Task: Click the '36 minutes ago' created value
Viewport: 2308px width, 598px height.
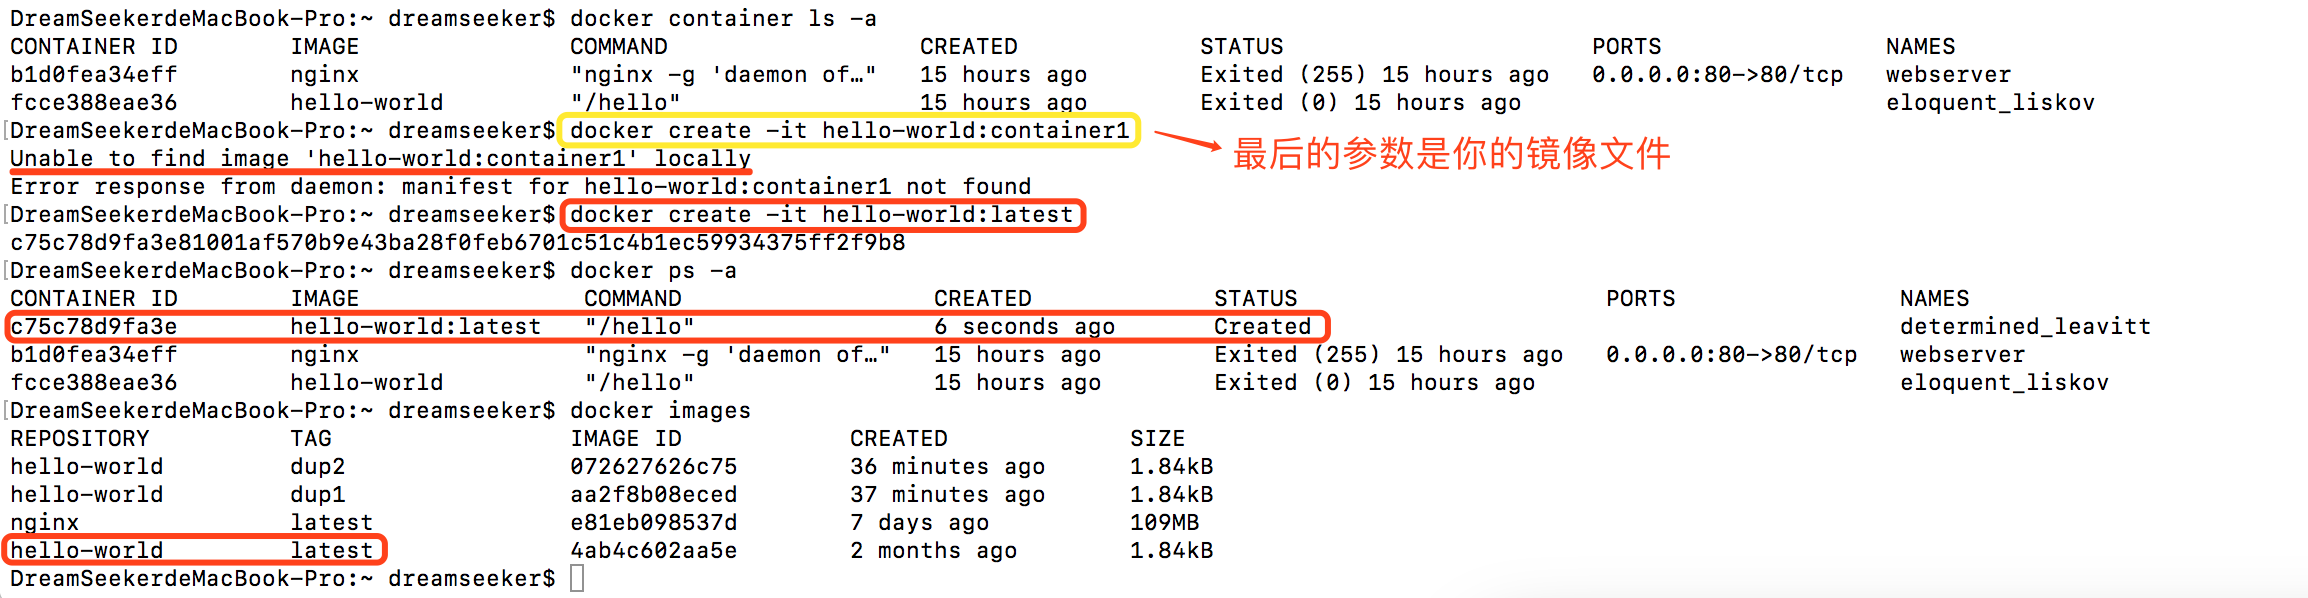Action: tap(947, 466)
